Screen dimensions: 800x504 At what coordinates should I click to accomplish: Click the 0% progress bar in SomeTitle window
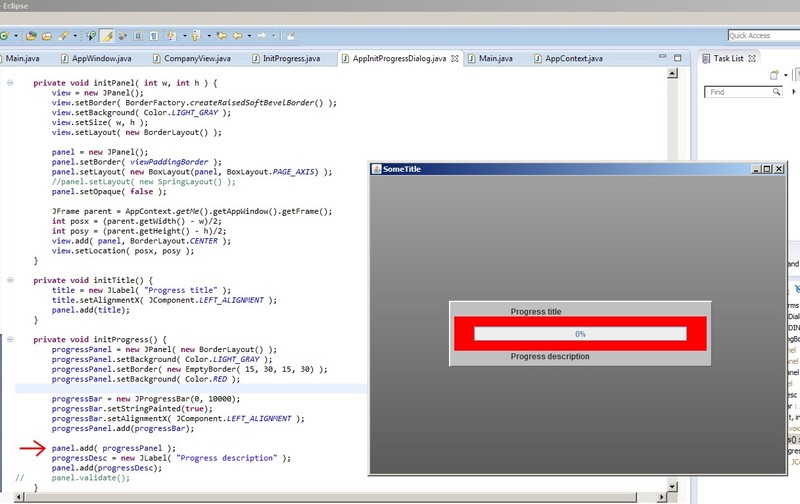pos(580,334)
